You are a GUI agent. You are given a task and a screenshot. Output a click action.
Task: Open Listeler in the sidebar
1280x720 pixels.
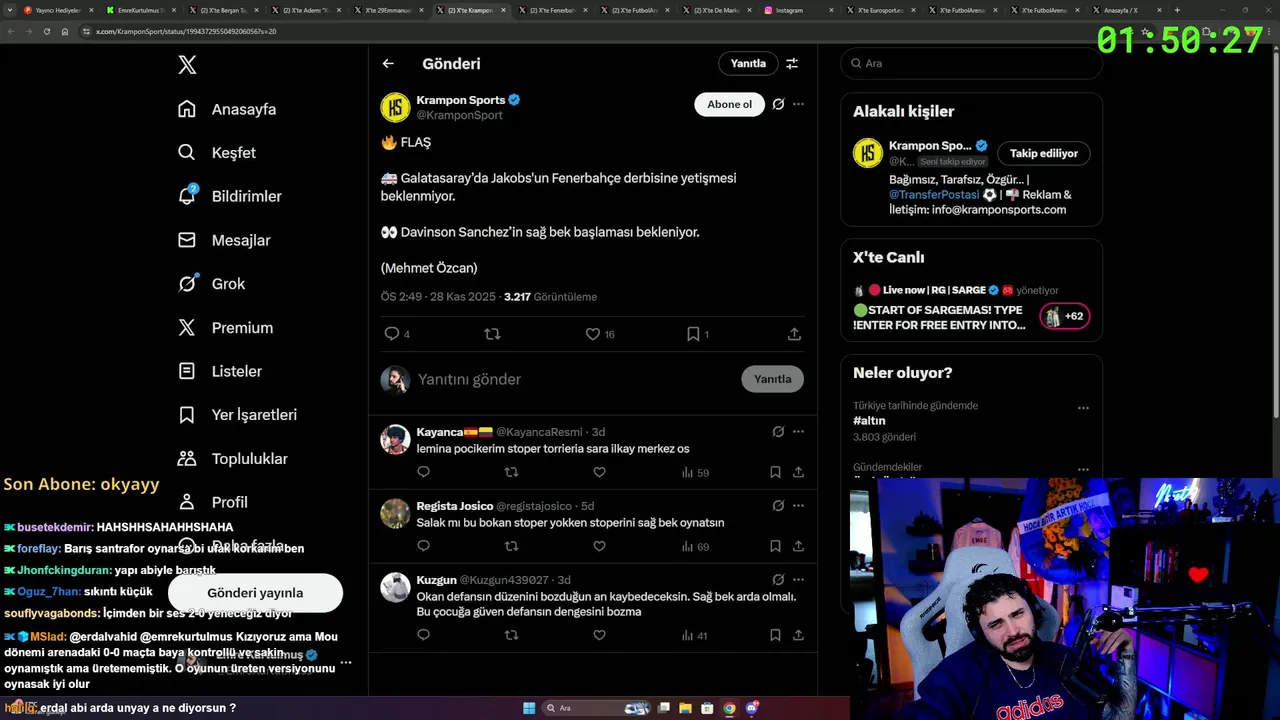[219, 371]
